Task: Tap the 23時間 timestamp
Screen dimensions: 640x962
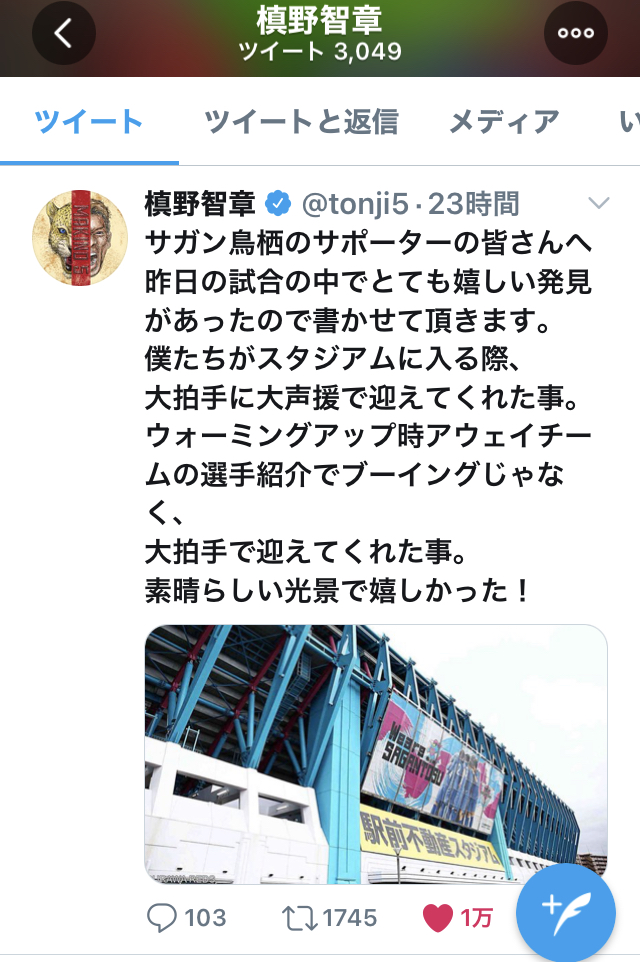Action: (474, 204)
